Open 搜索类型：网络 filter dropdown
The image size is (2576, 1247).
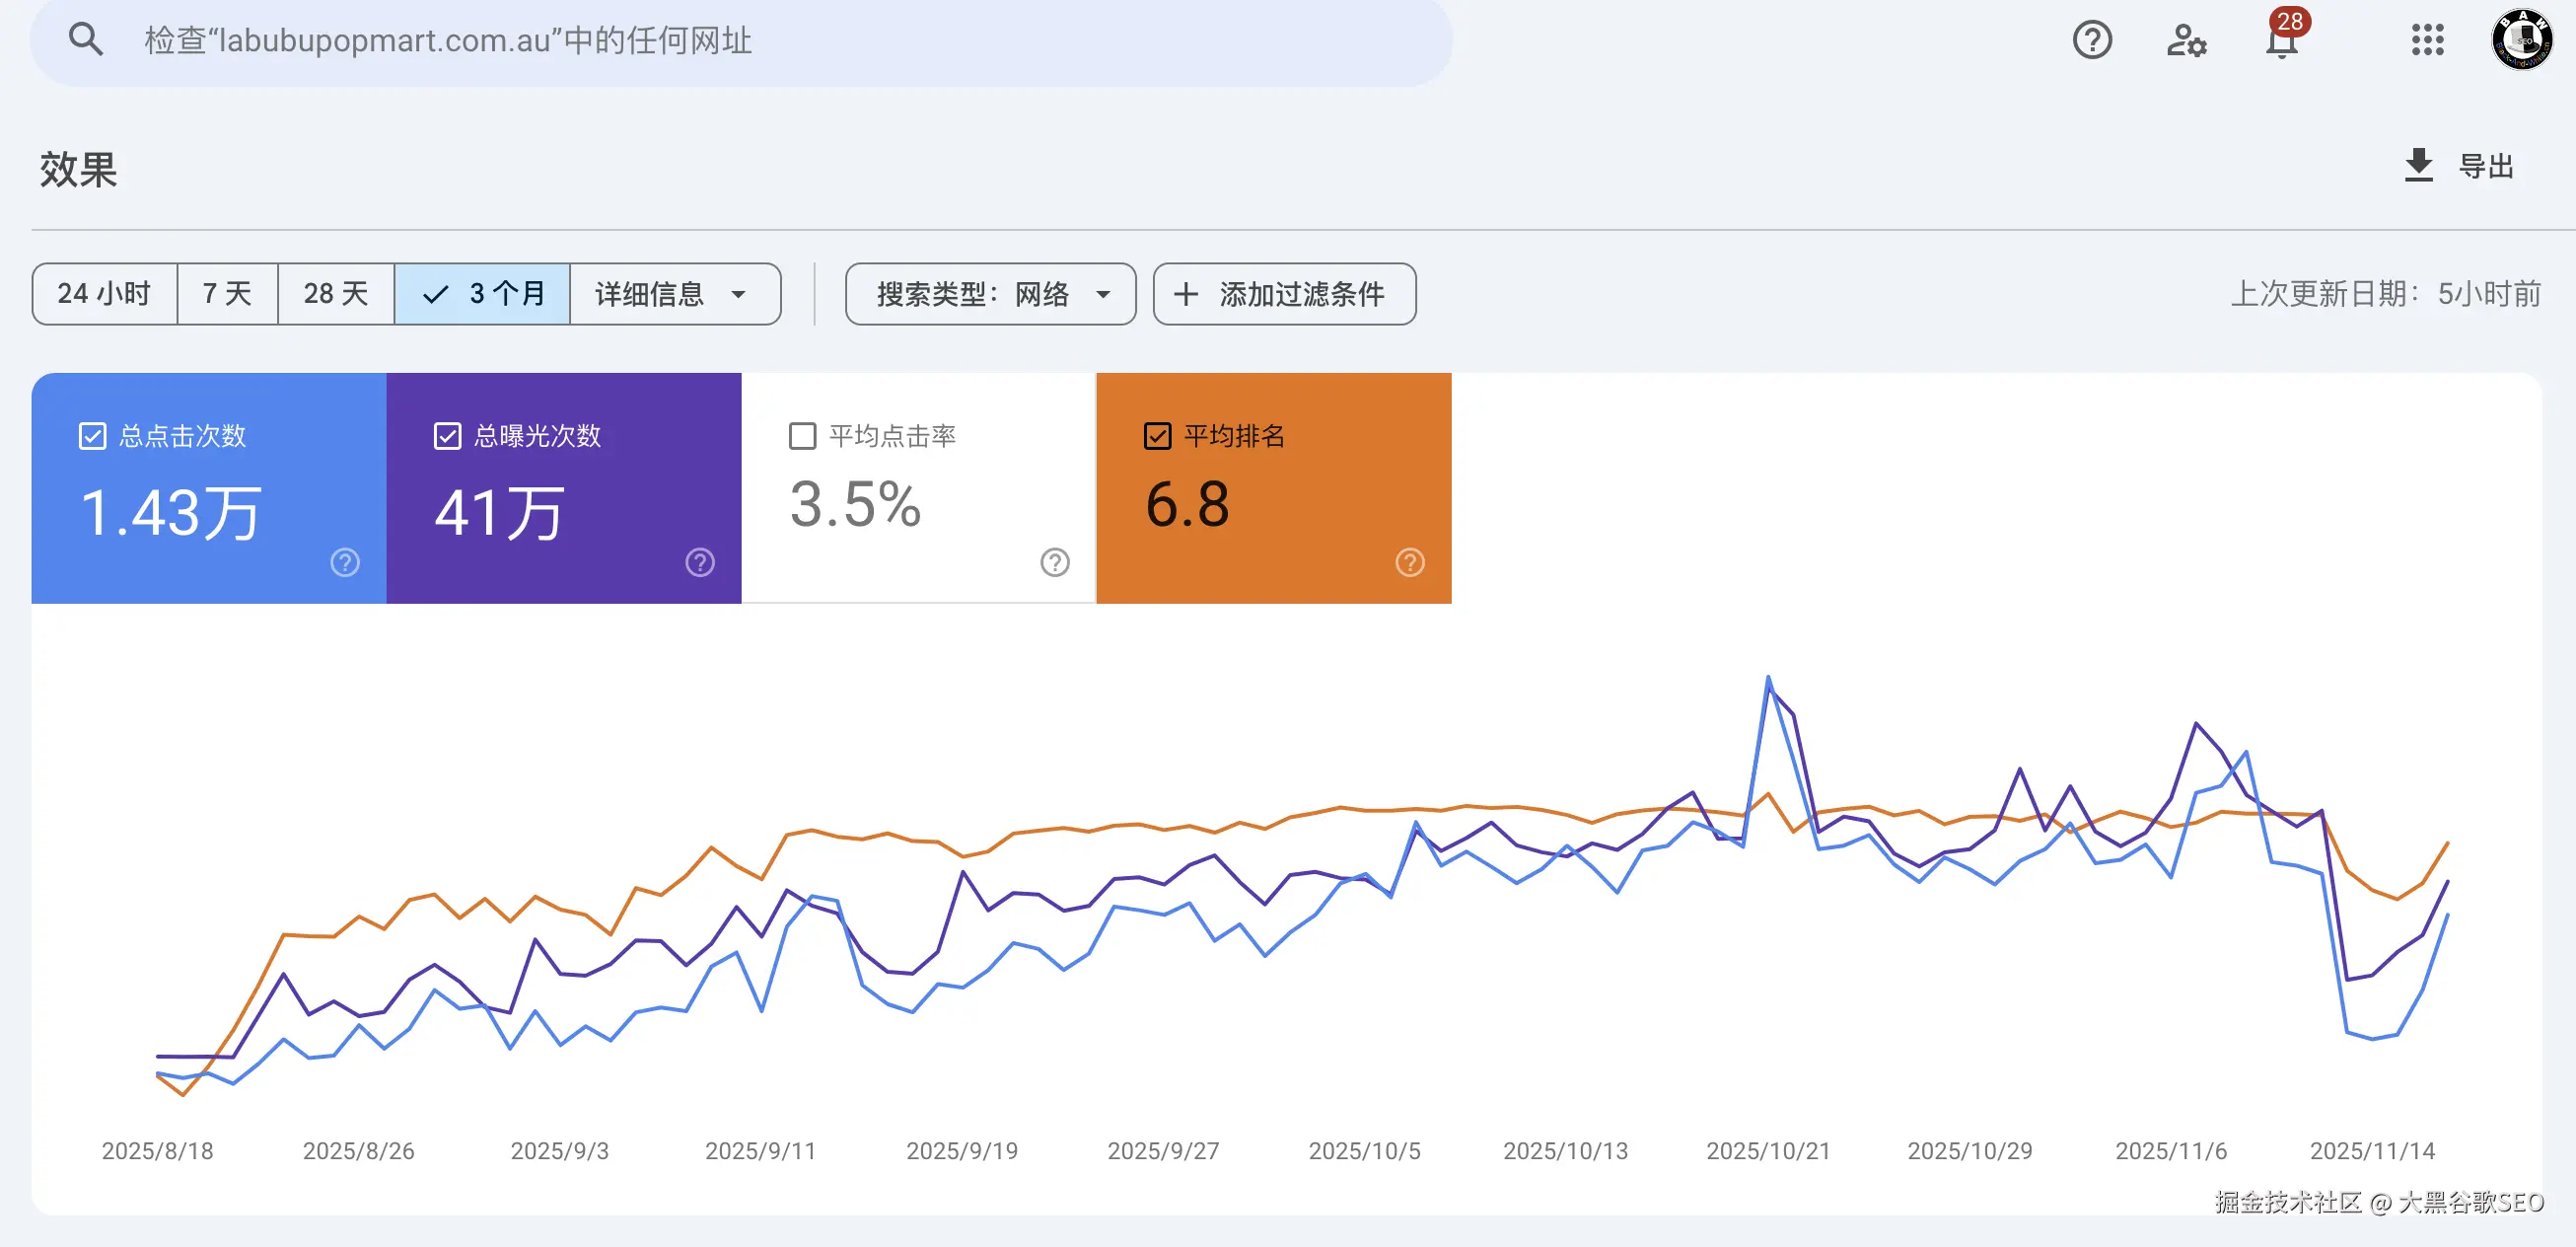point(990,294)
